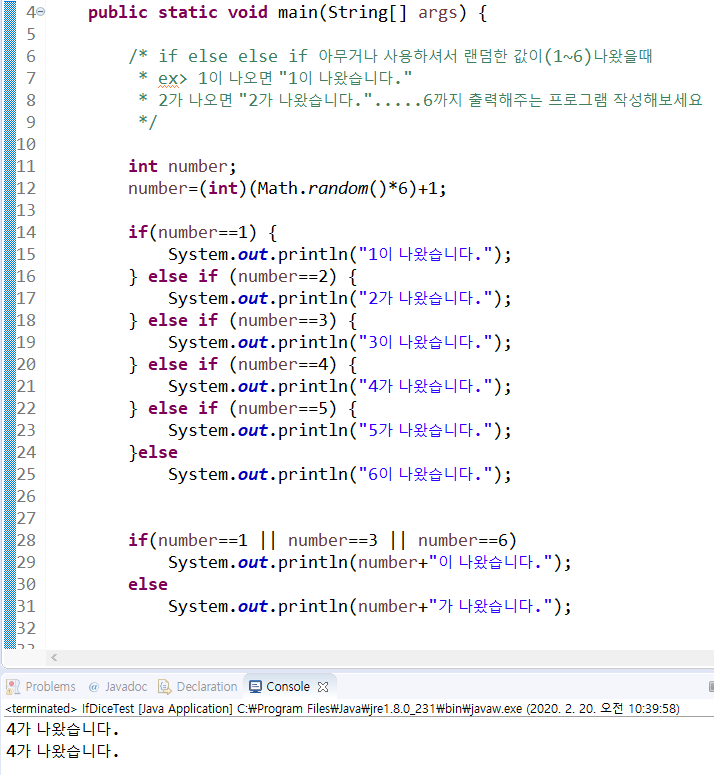Click the println "5가 나왔습니다." line
The height and width of the screenshot is (775, 714).
click(x=339, y=430)
